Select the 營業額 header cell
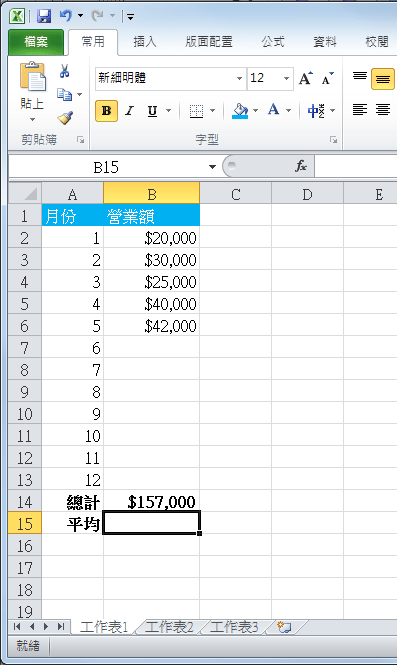 [x=151, y=216]
